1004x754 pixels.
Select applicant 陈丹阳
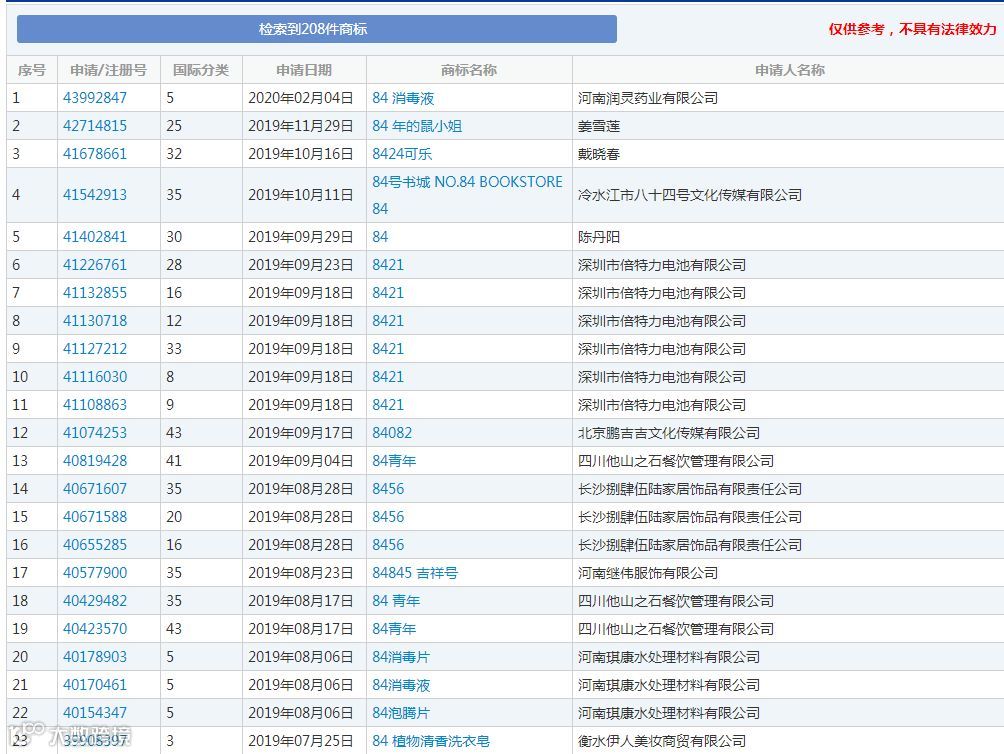coord(599,237)
